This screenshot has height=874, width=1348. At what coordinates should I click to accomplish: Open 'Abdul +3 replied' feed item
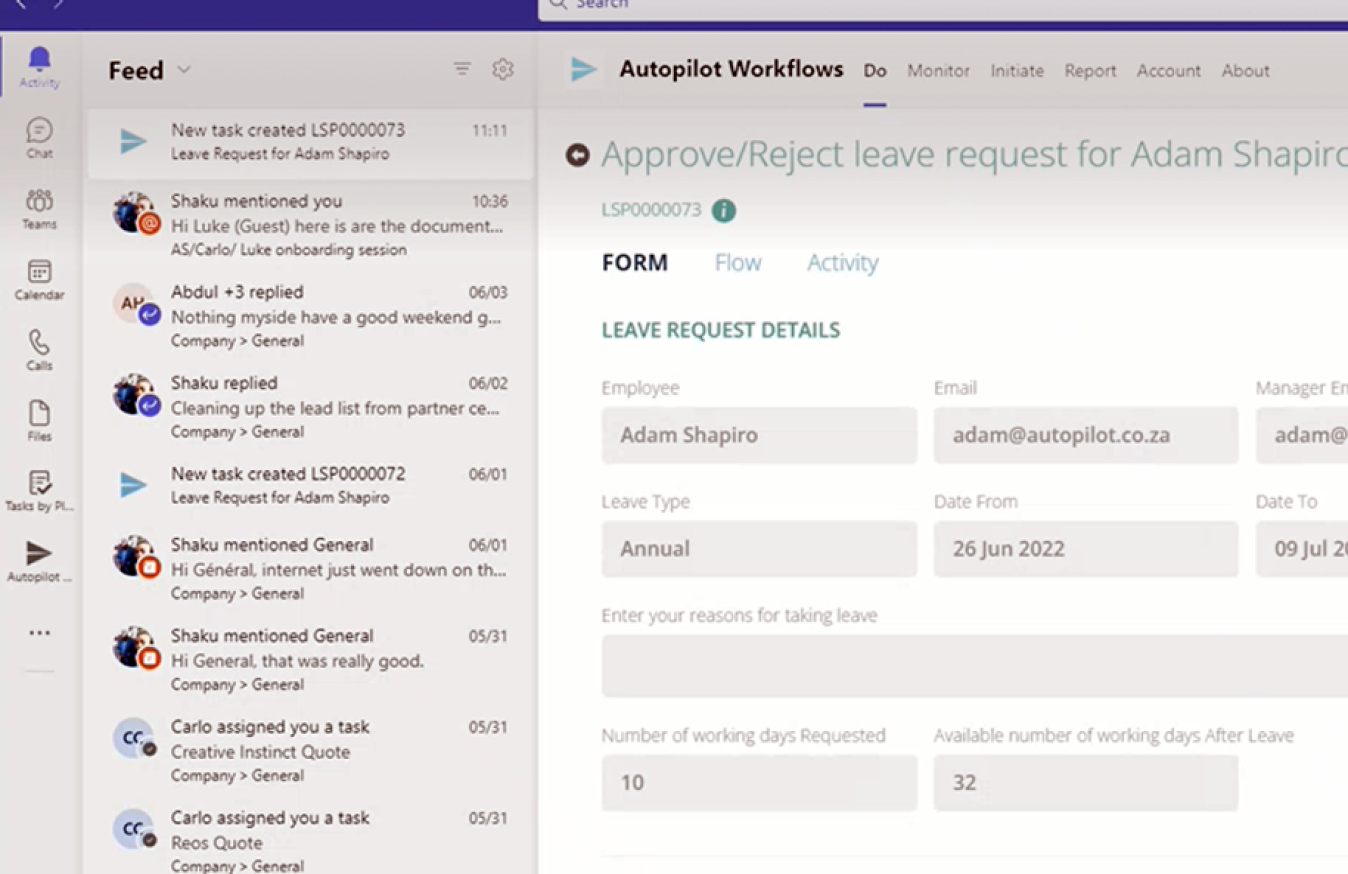[x=311, y=316]
